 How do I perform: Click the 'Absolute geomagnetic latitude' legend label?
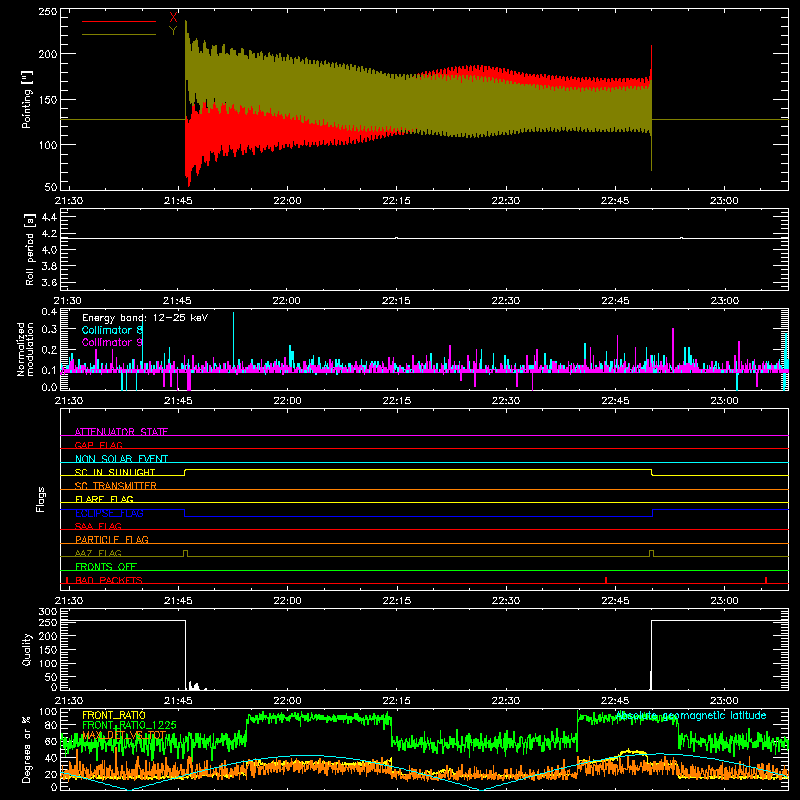[691, 715]
